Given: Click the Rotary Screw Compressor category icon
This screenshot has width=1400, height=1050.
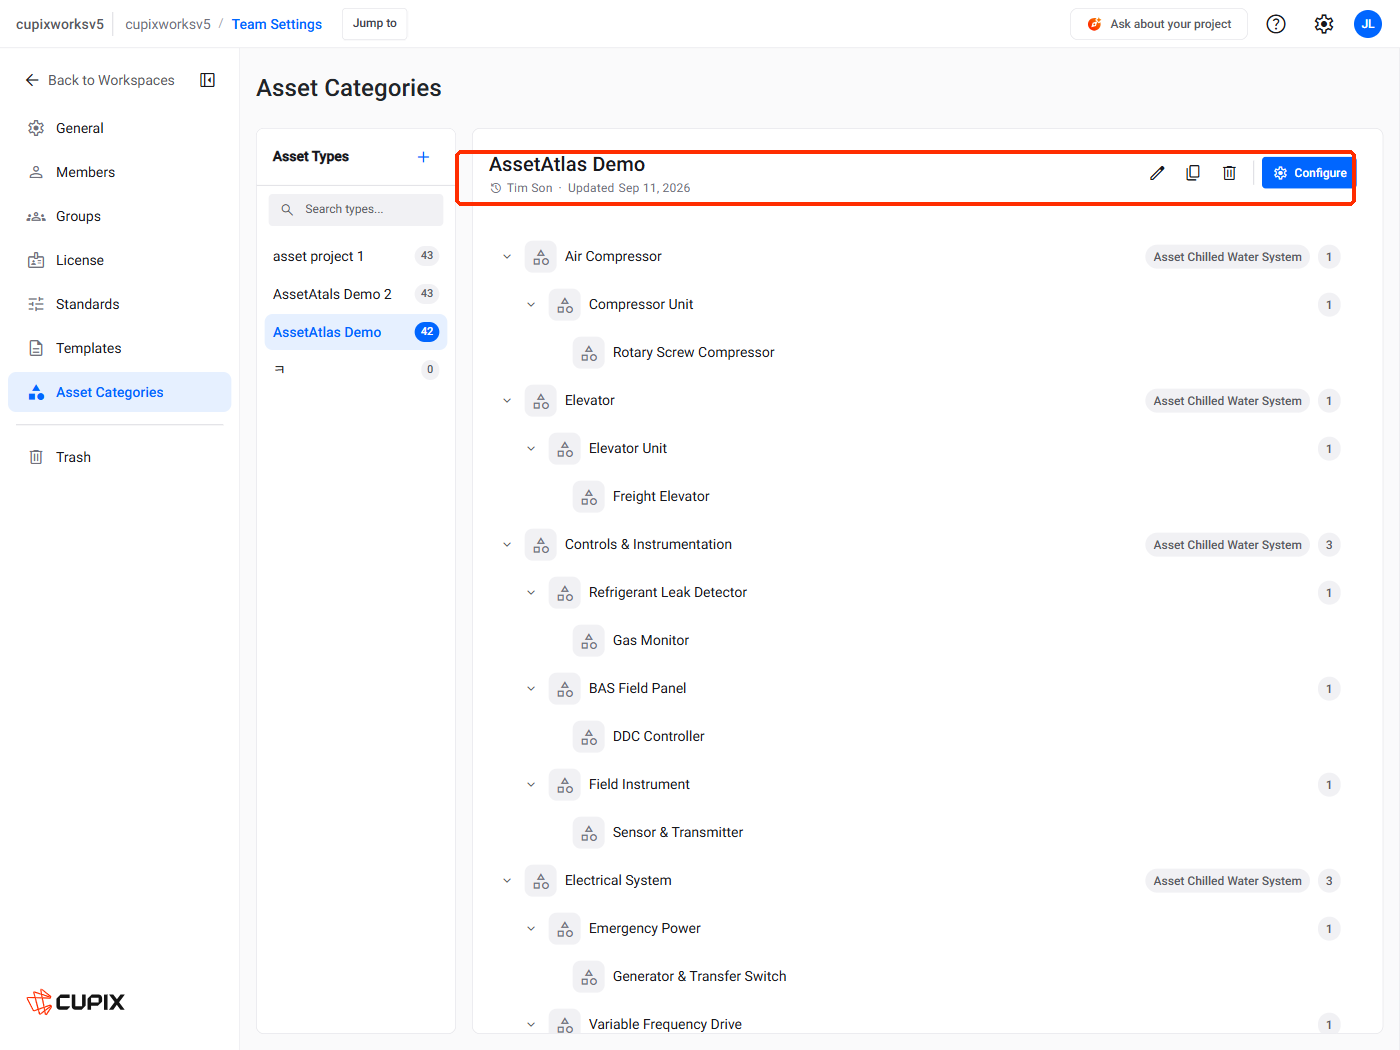Looking at the screenshot, I should tap(589, 353).
